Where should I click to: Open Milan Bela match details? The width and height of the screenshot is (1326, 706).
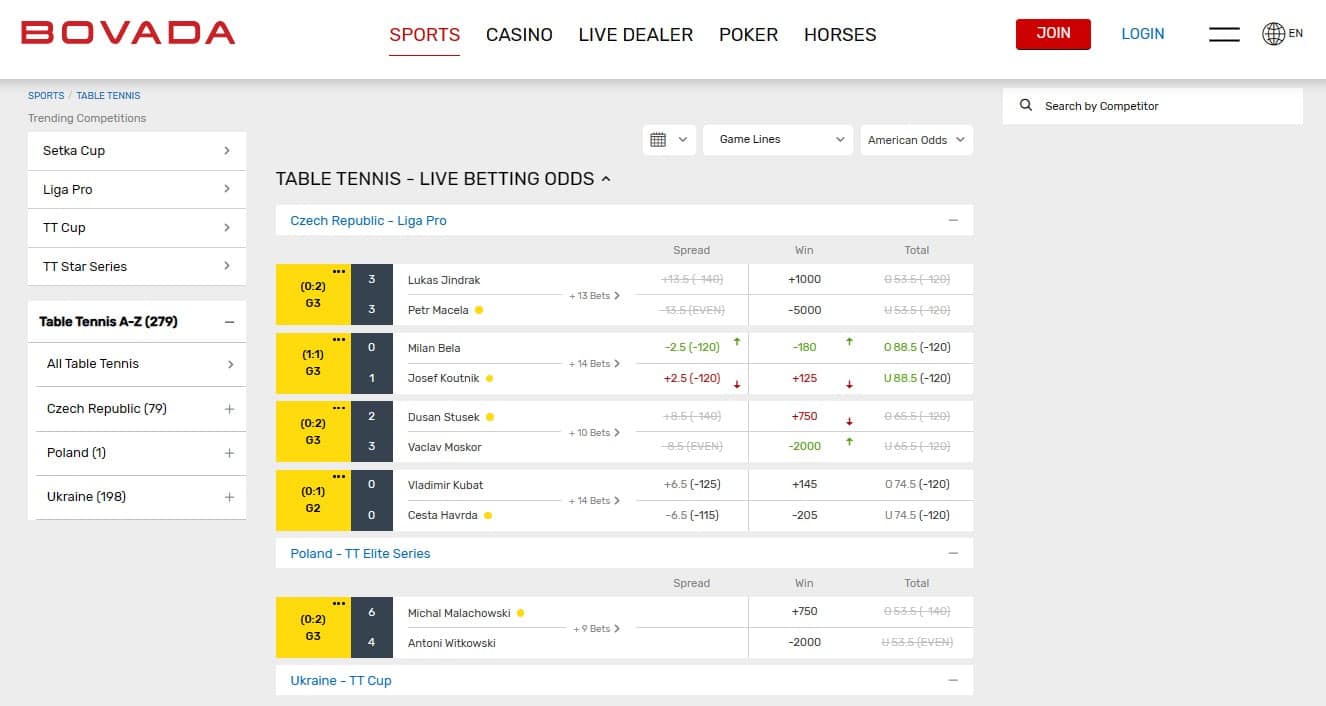pos(434,348)
